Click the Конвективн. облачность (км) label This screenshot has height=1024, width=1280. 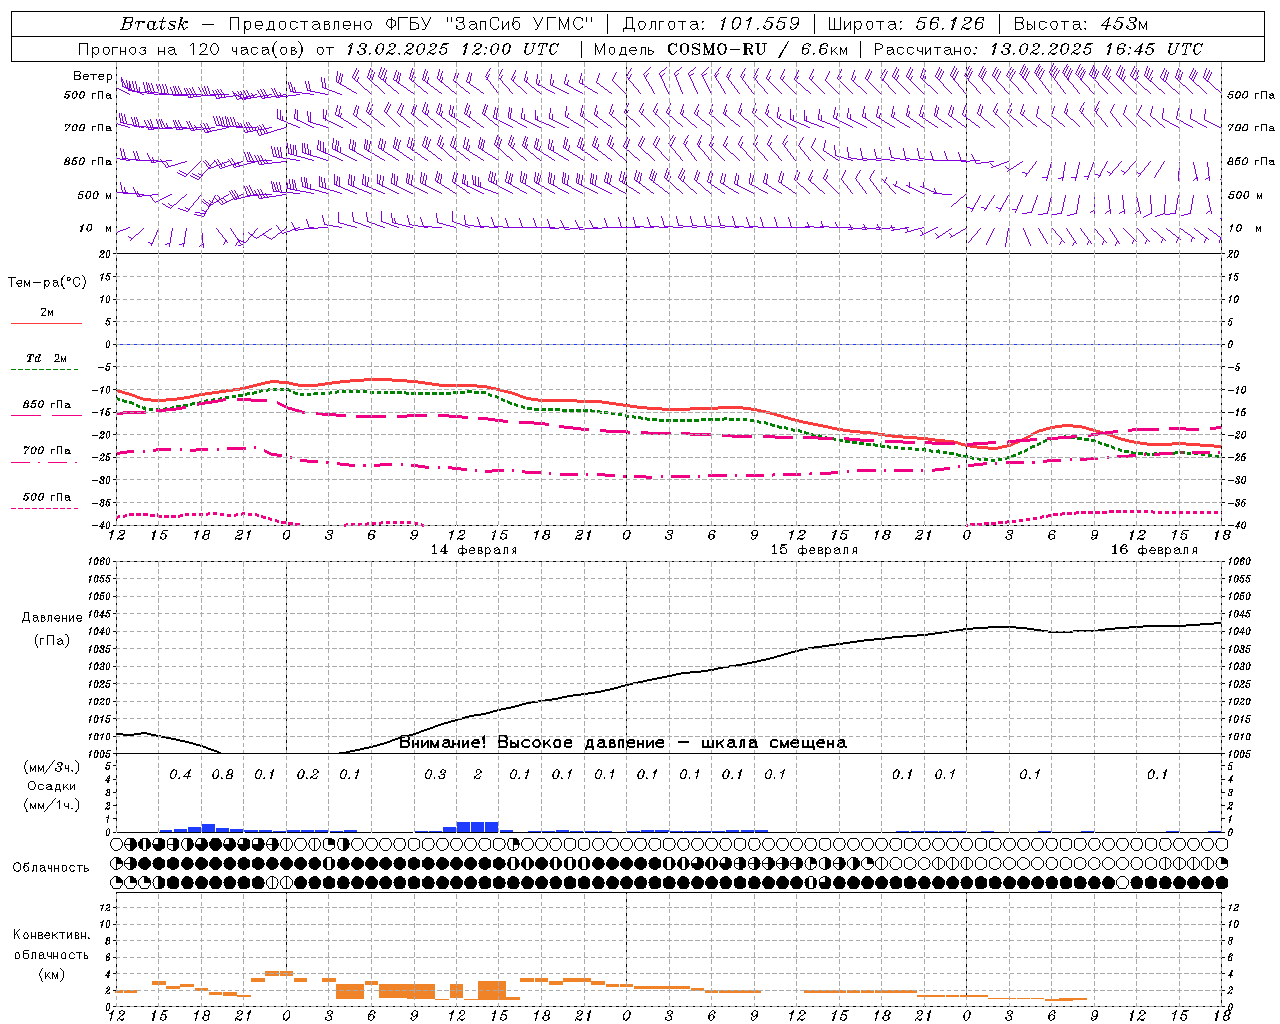[52, 955]
